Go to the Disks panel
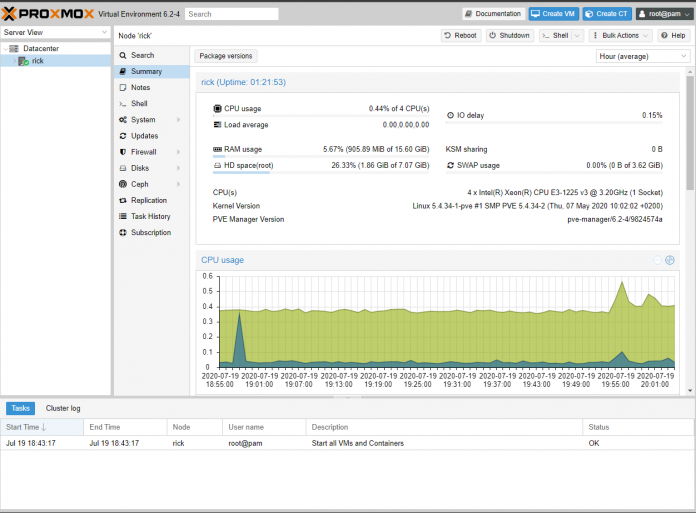The width and height of the screenshot is (696, 513). tap(139, 168)
